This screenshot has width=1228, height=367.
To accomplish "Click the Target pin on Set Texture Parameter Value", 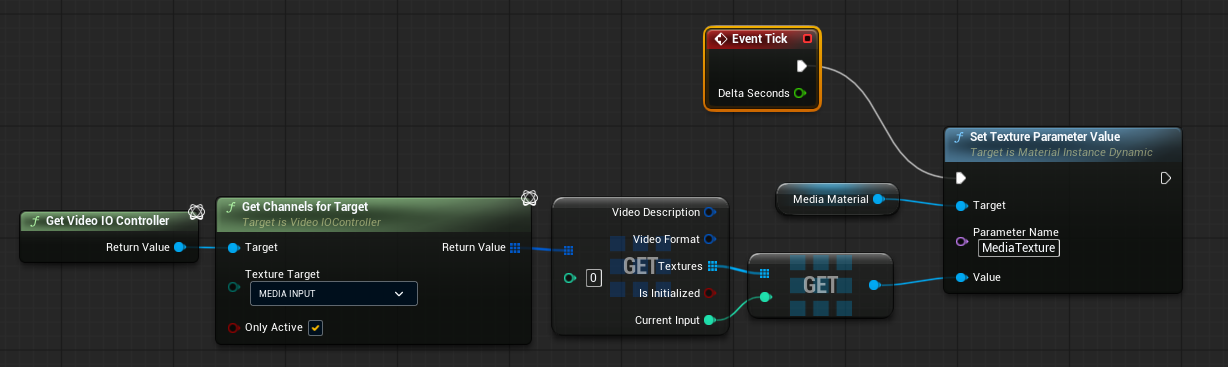I will (961, 206).
